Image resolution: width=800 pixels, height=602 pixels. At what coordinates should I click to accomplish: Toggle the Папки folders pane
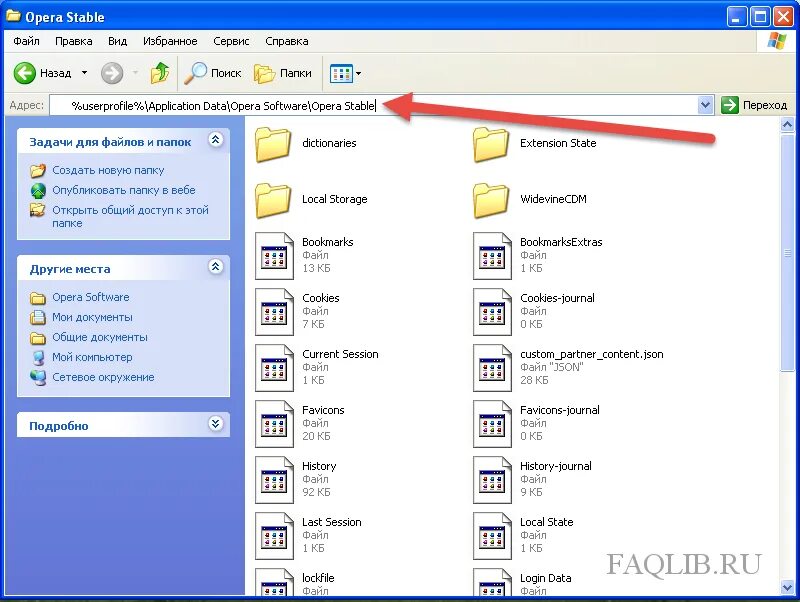click(283, 73)
